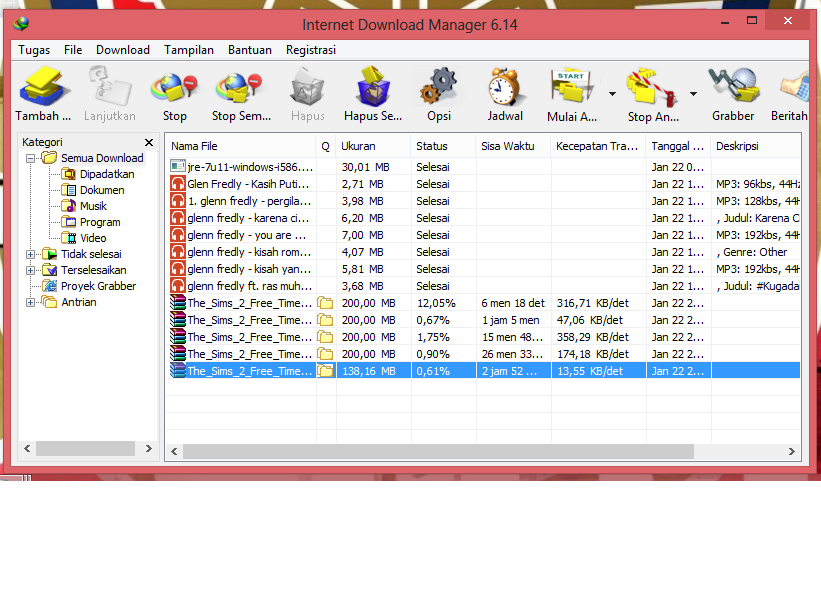Open the File menu

[x=73, y=50]
